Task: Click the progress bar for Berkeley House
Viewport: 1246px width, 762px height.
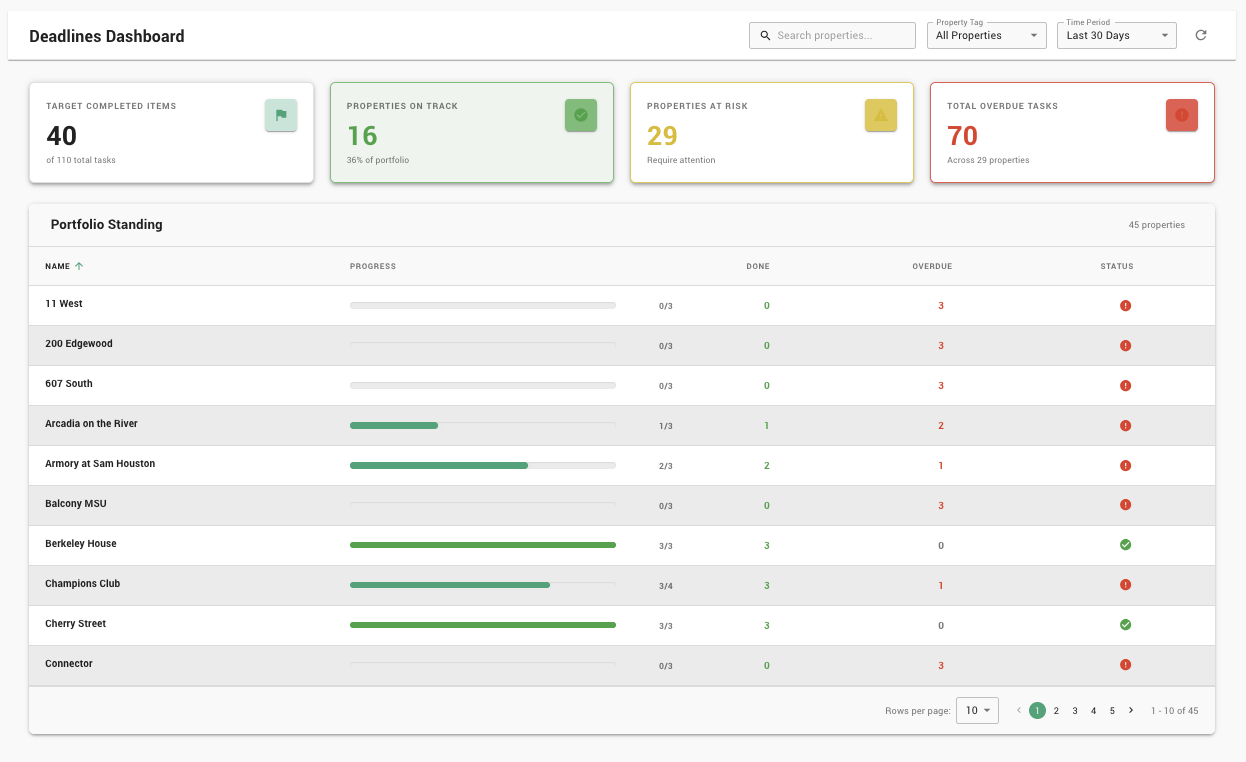Action: pyautogui.click(x=483, y=545)
